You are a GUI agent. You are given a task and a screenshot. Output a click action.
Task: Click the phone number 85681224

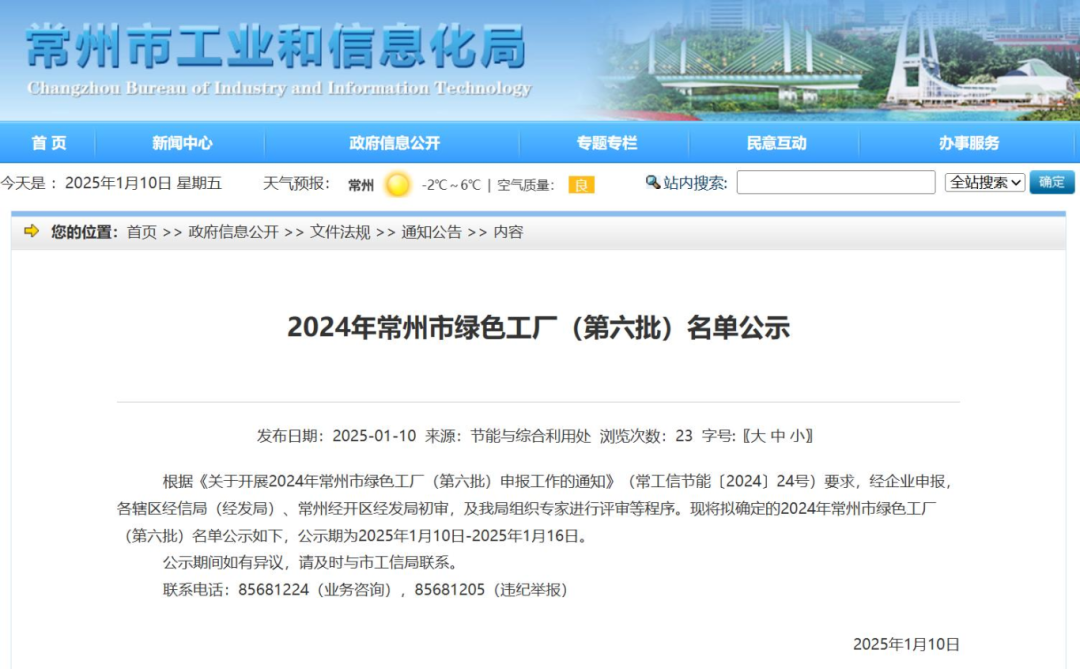coord(273,590)
